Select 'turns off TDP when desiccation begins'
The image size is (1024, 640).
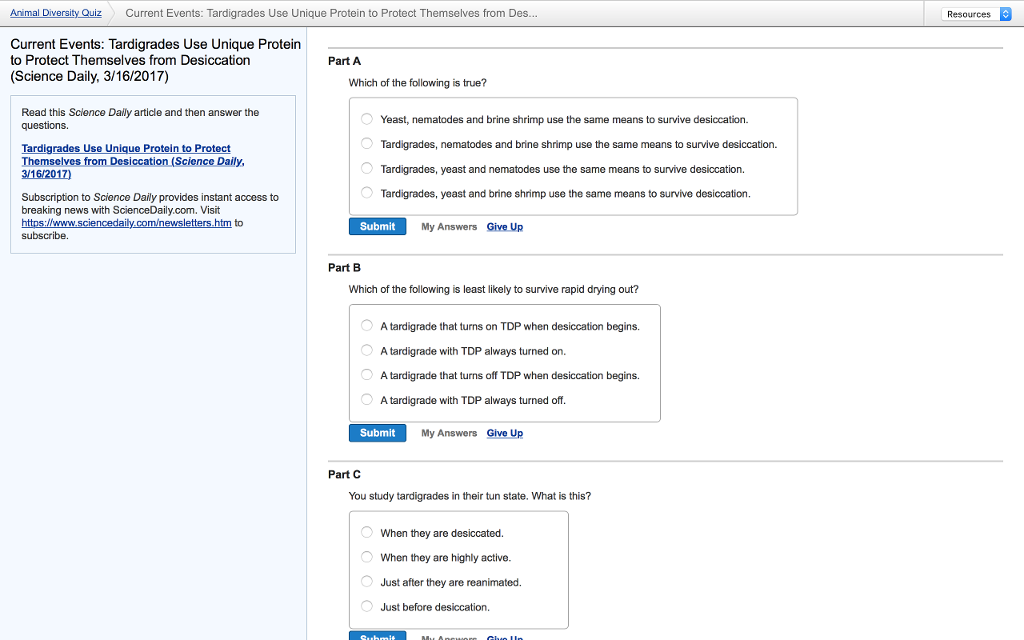point(367,375)
